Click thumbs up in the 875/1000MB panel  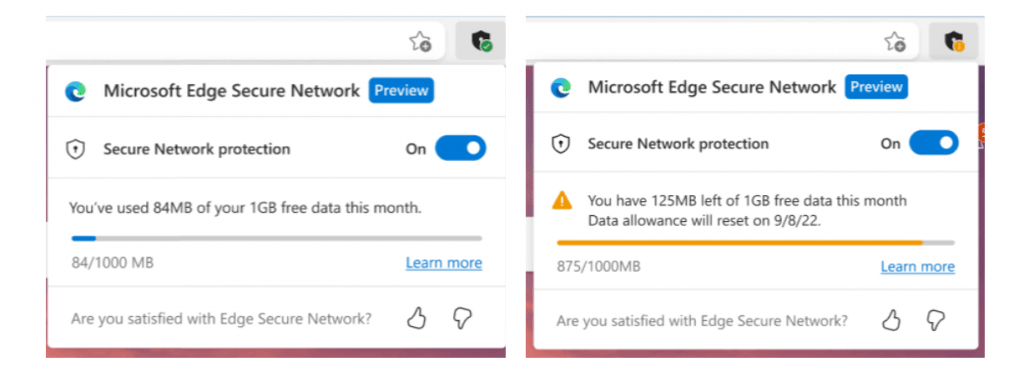pyautogui.click(x=891, y=320)
